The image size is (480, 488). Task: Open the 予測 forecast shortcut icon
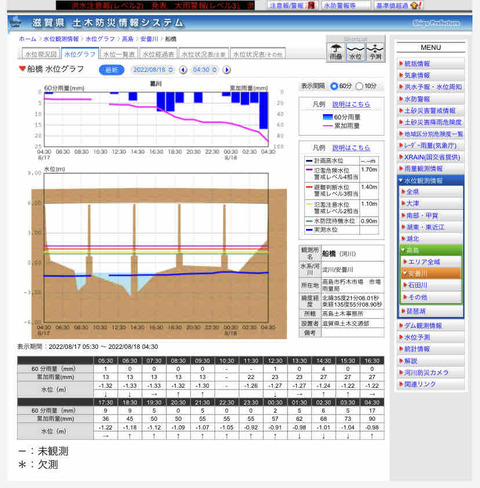[x=375, y=52]
